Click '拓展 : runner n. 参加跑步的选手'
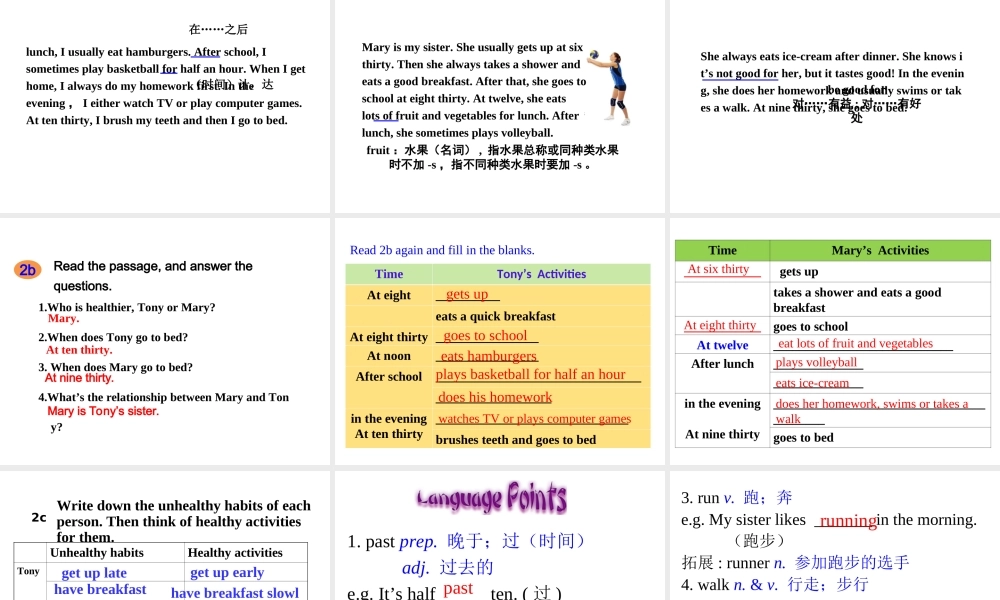 point(795,562)
